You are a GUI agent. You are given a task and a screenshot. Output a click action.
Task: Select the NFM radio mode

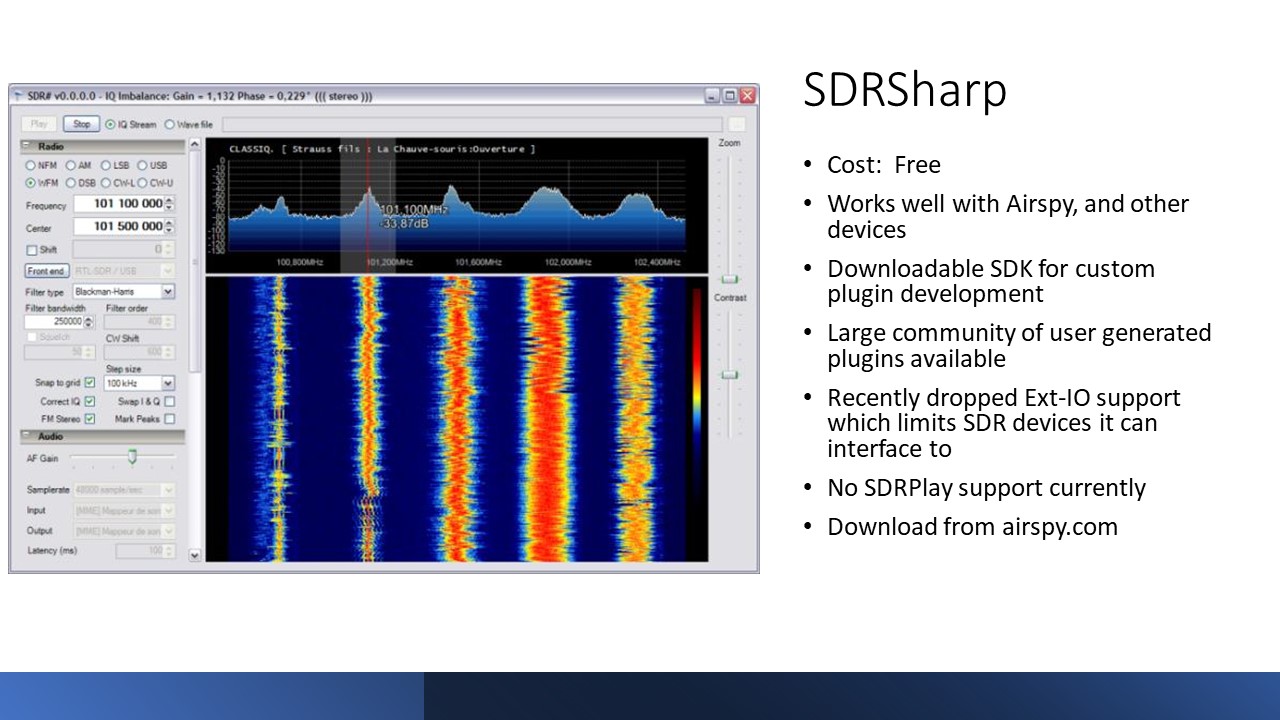(31, 166)
